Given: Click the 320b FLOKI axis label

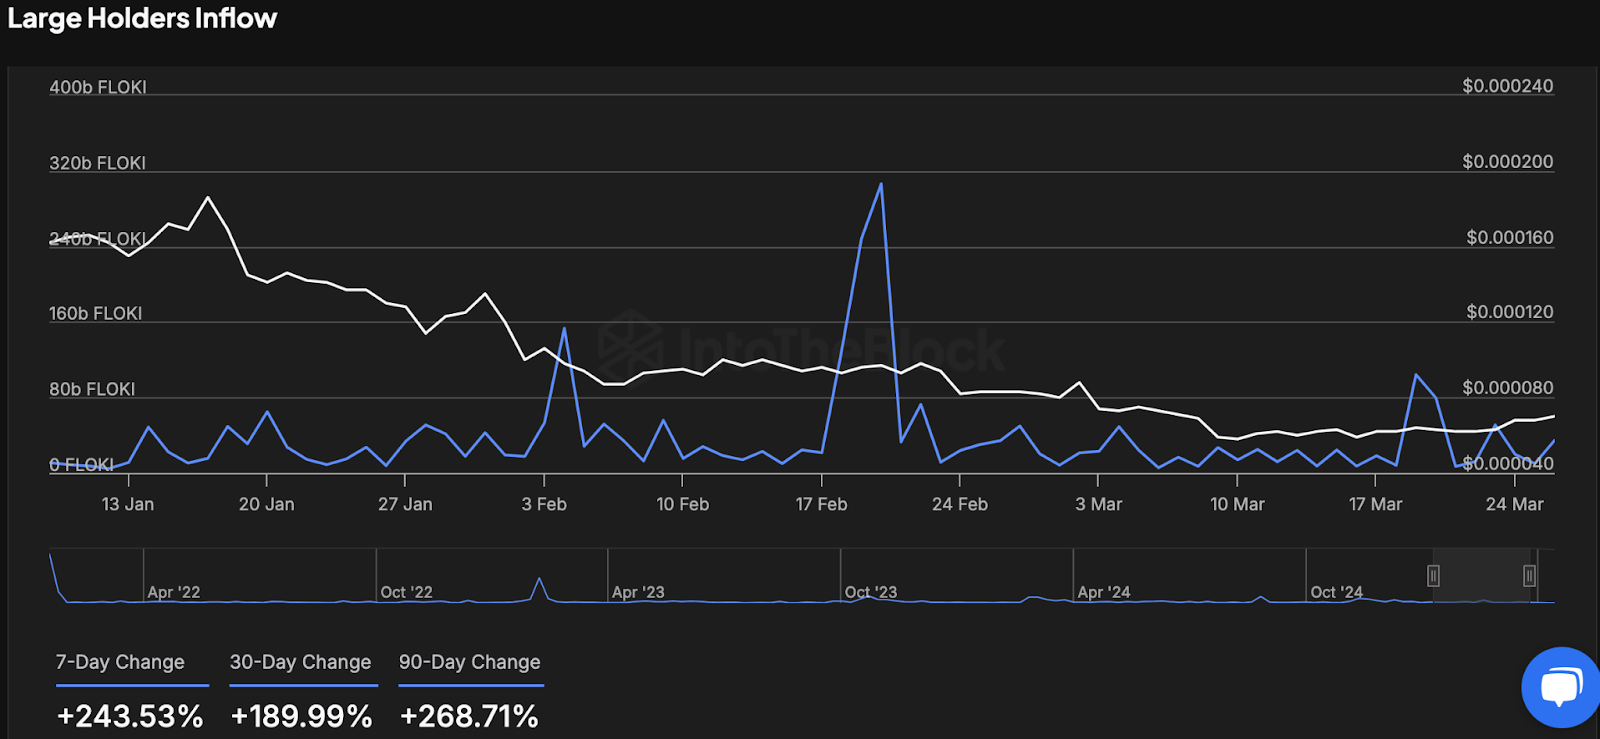Looking at the screenshot, I should click(98, 163).
